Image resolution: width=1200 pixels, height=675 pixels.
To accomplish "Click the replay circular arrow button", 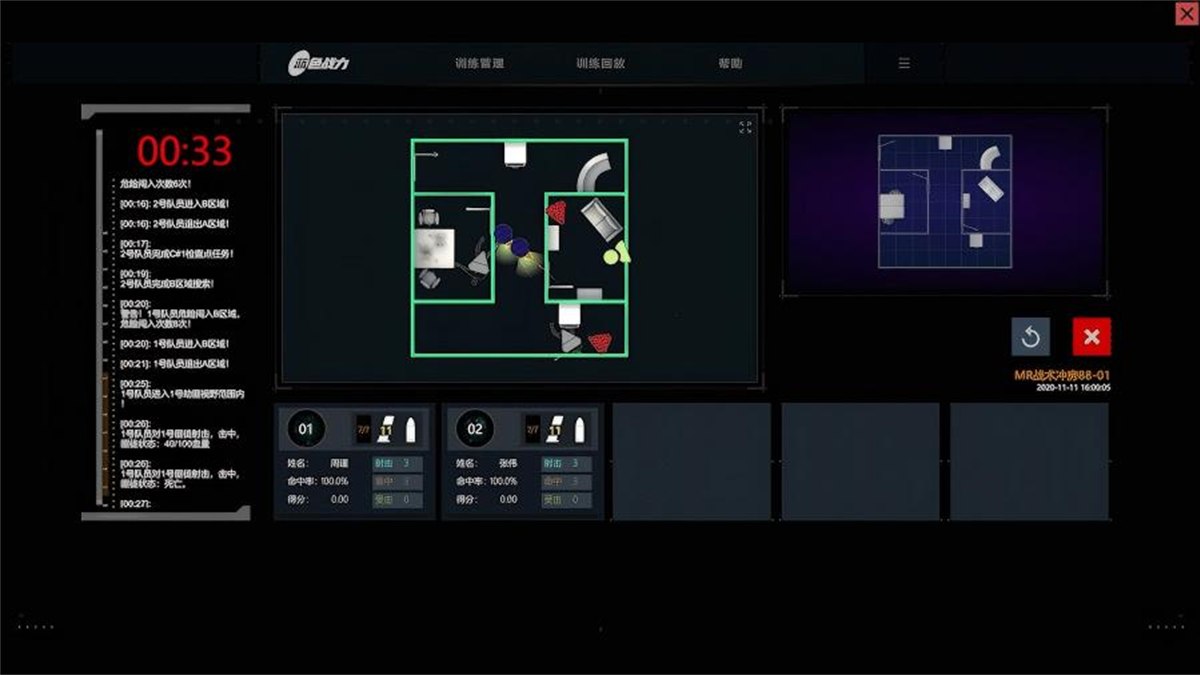I will (x=1031, y=337).
